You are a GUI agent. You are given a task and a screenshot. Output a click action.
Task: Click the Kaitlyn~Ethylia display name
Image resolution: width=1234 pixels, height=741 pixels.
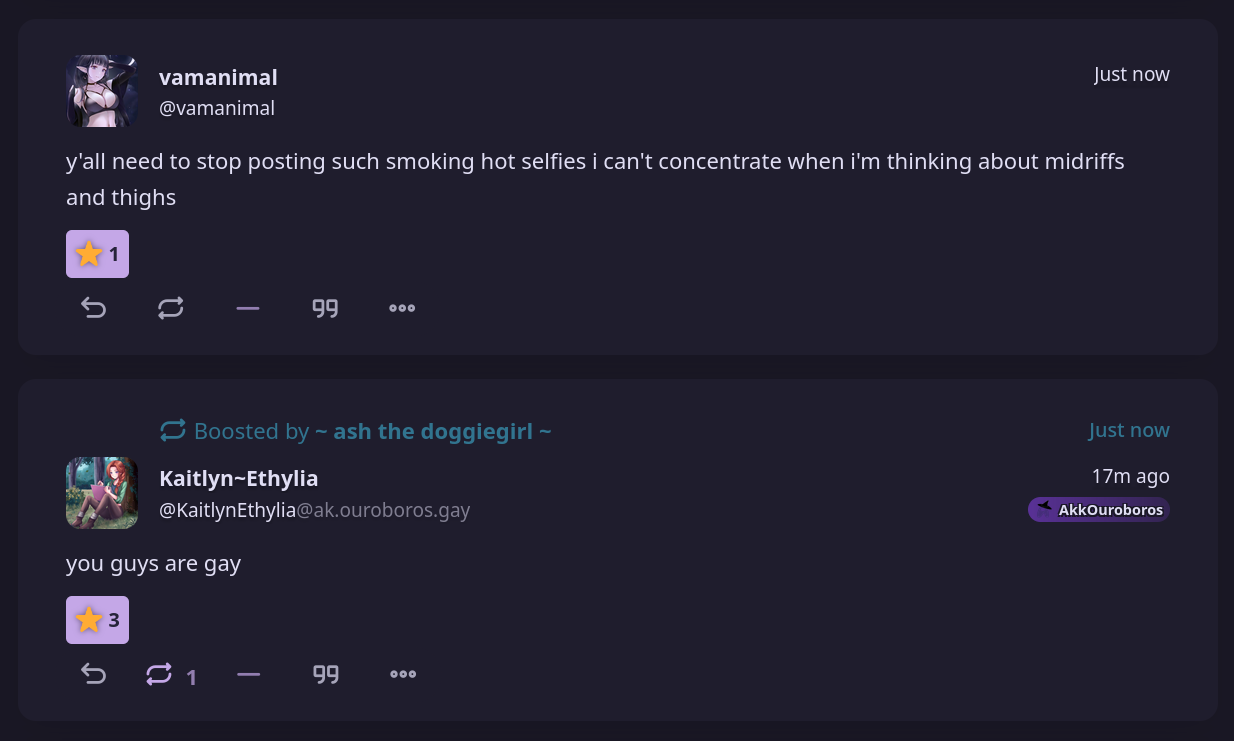pyautogui.click(x=238, y=478)
